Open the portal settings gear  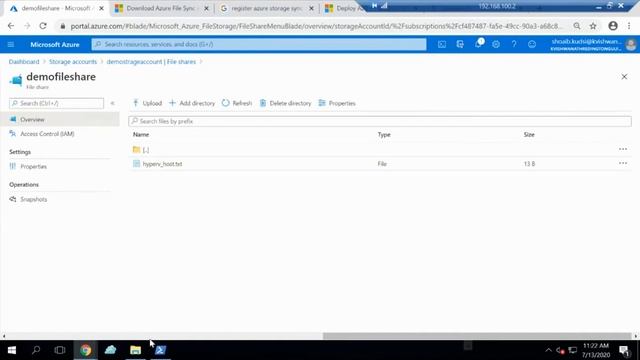click(496, 44)
